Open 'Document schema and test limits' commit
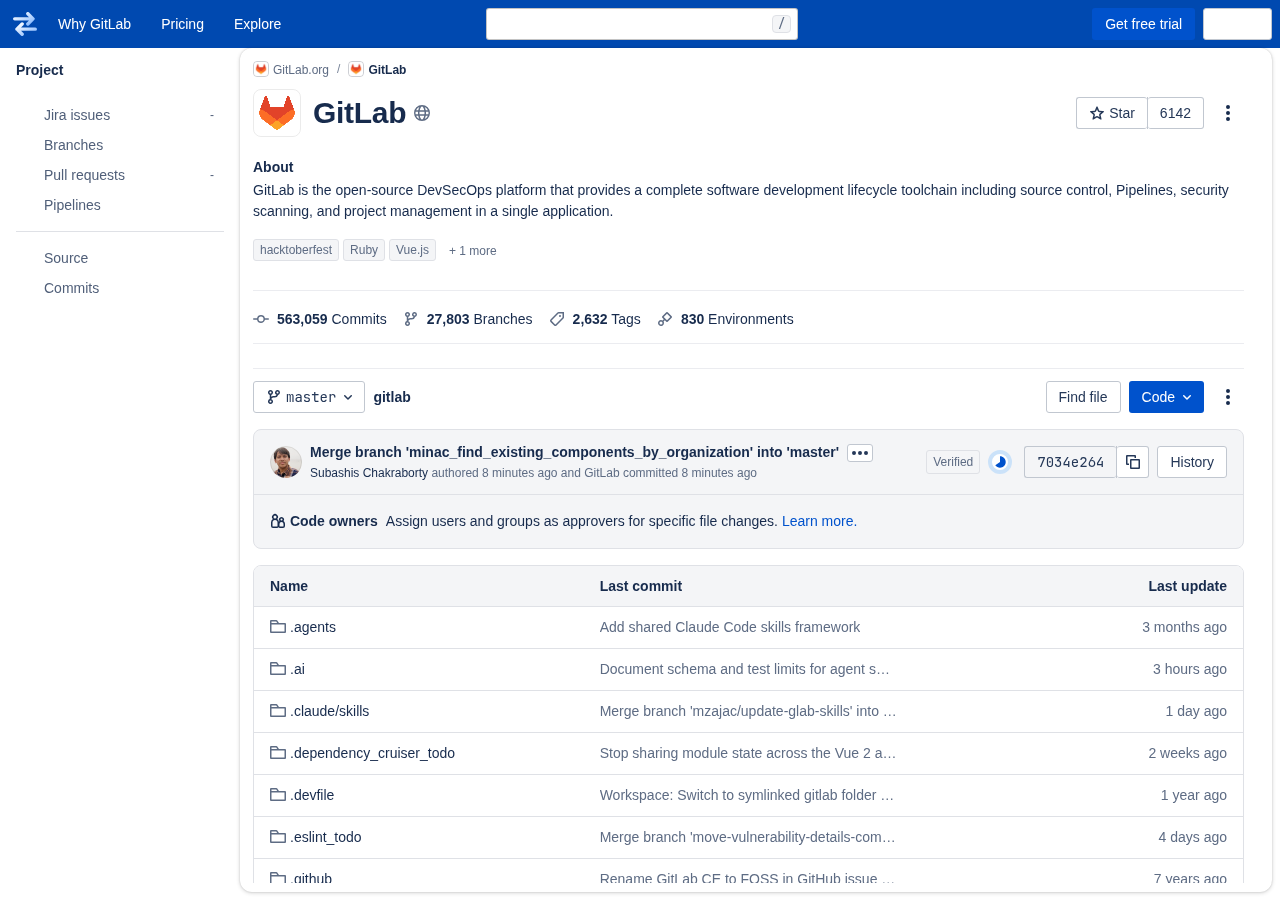Viewport: 1280px width, 900px height. coord(745,669)
